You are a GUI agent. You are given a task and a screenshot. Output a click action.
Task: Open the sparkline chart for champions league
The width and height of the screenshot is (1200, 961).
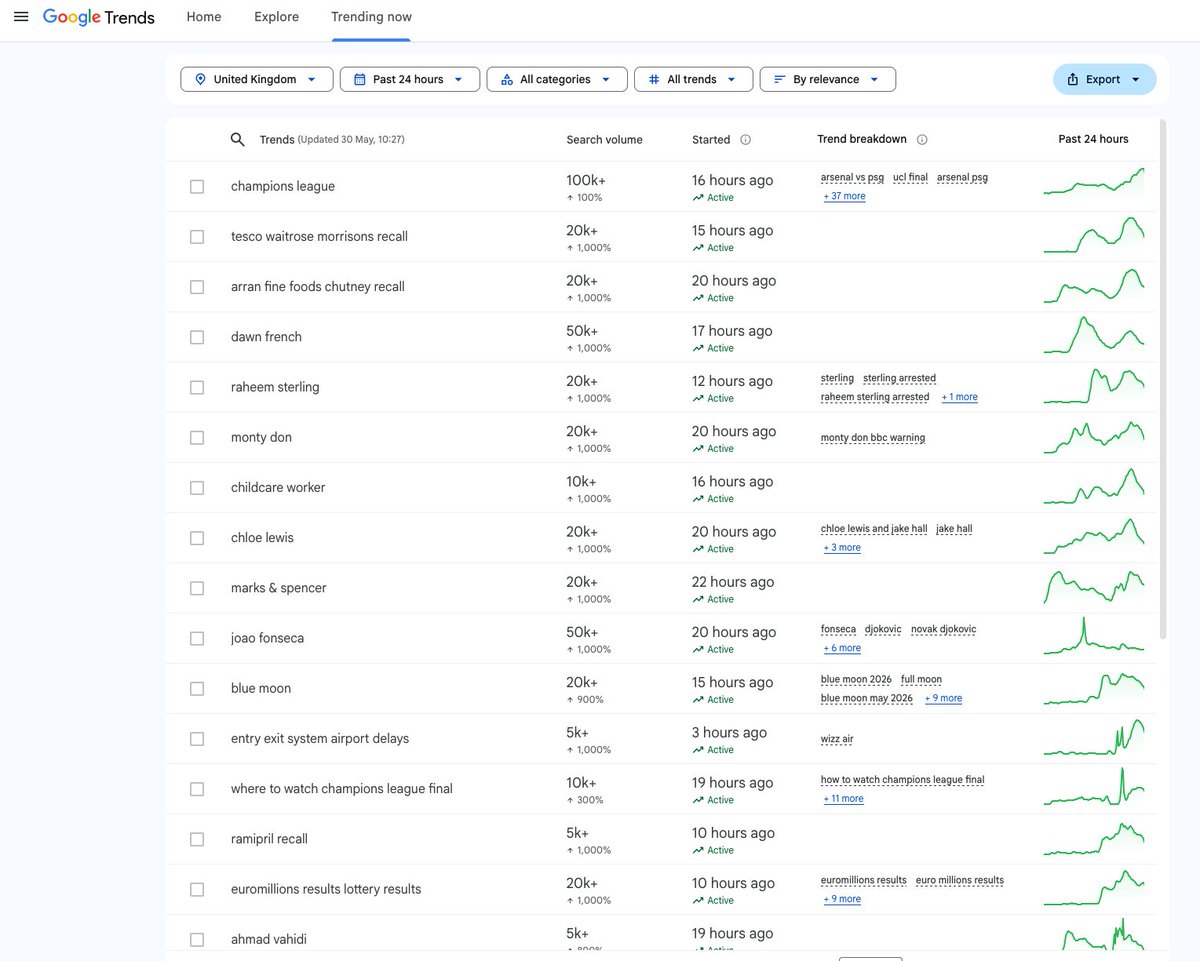(1094, 182)
